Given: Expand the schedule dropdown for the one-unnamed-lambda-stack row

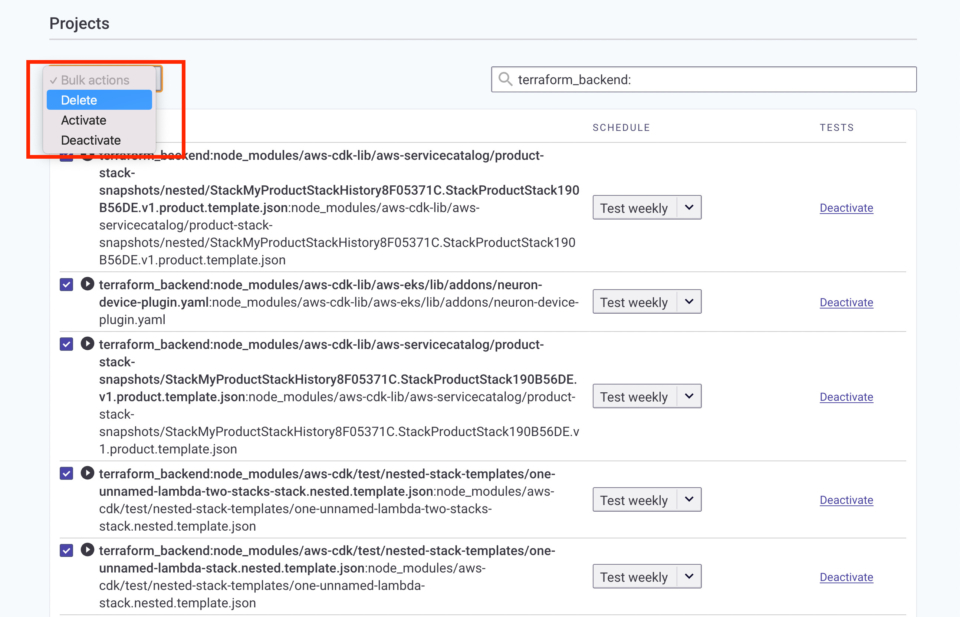Looking at the screenshot, I should [647, 577].
